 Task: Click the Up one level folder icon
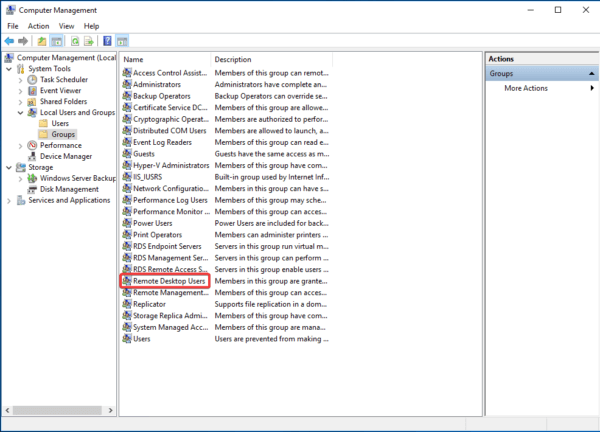point(42,41)
